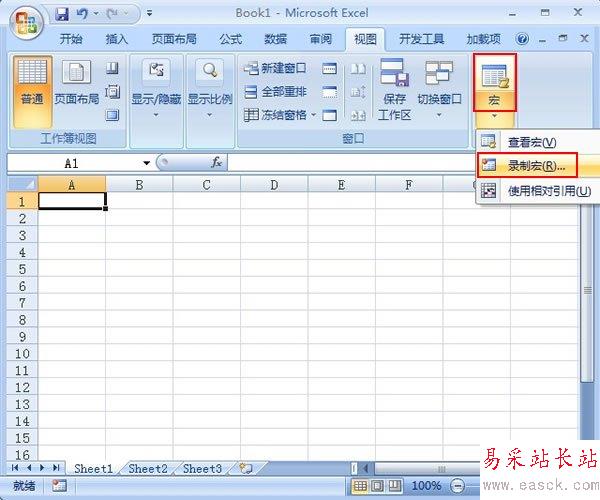Redo the last undone action
The width and height of the screenshot is (600, 500).
pos(112,14)
